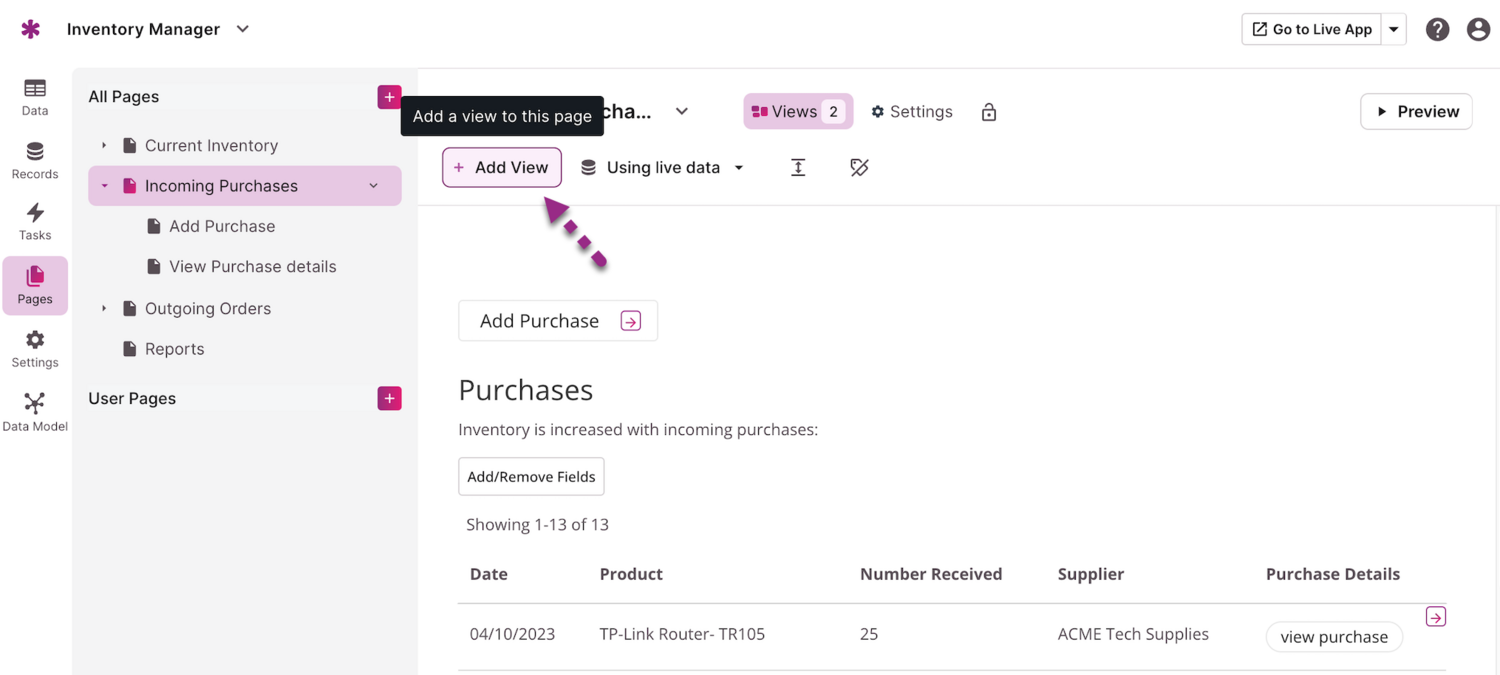1500x675 pixels.
Task: Add a new user page with plus icon
Action: [x=389, y=398]
